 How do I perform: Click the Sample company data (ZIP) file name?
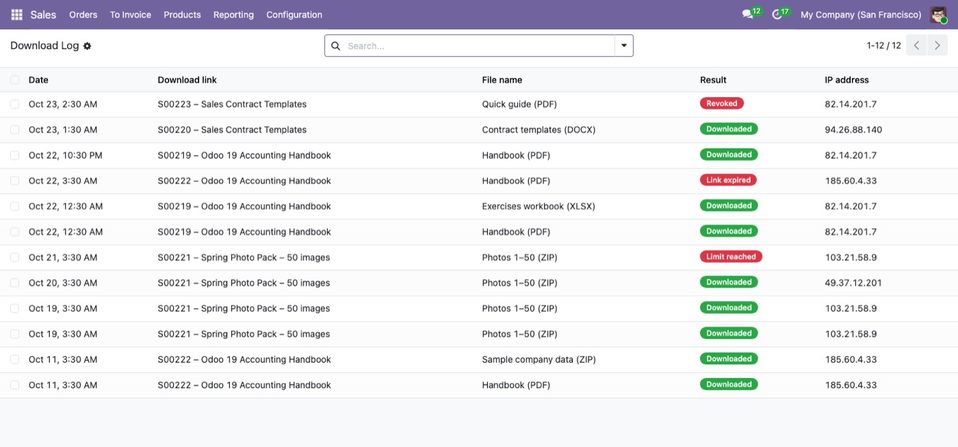click(539, 360)
